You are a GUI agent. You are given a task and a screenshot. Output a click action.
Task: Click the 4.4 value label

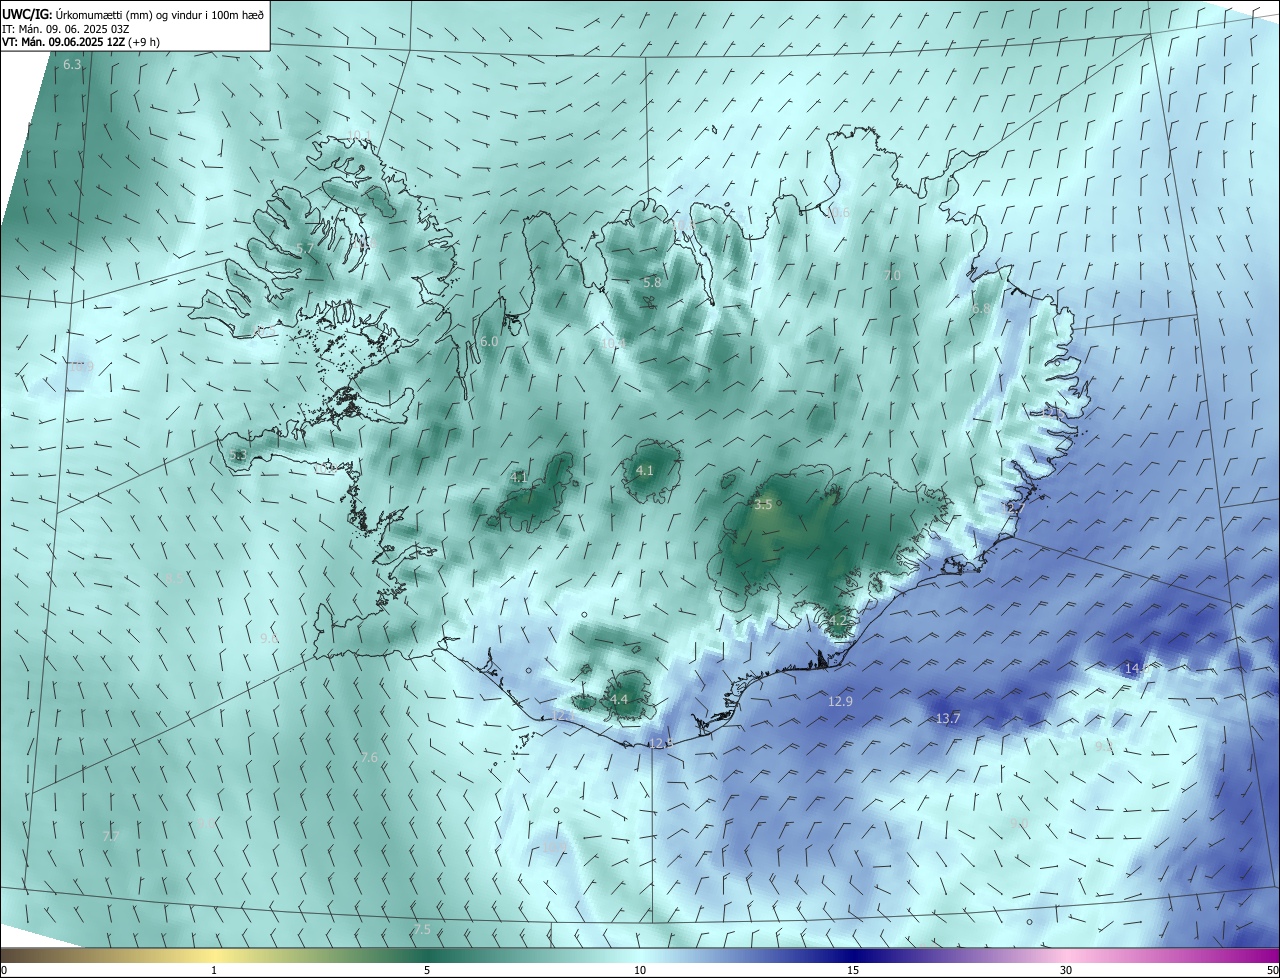[619, 699]
